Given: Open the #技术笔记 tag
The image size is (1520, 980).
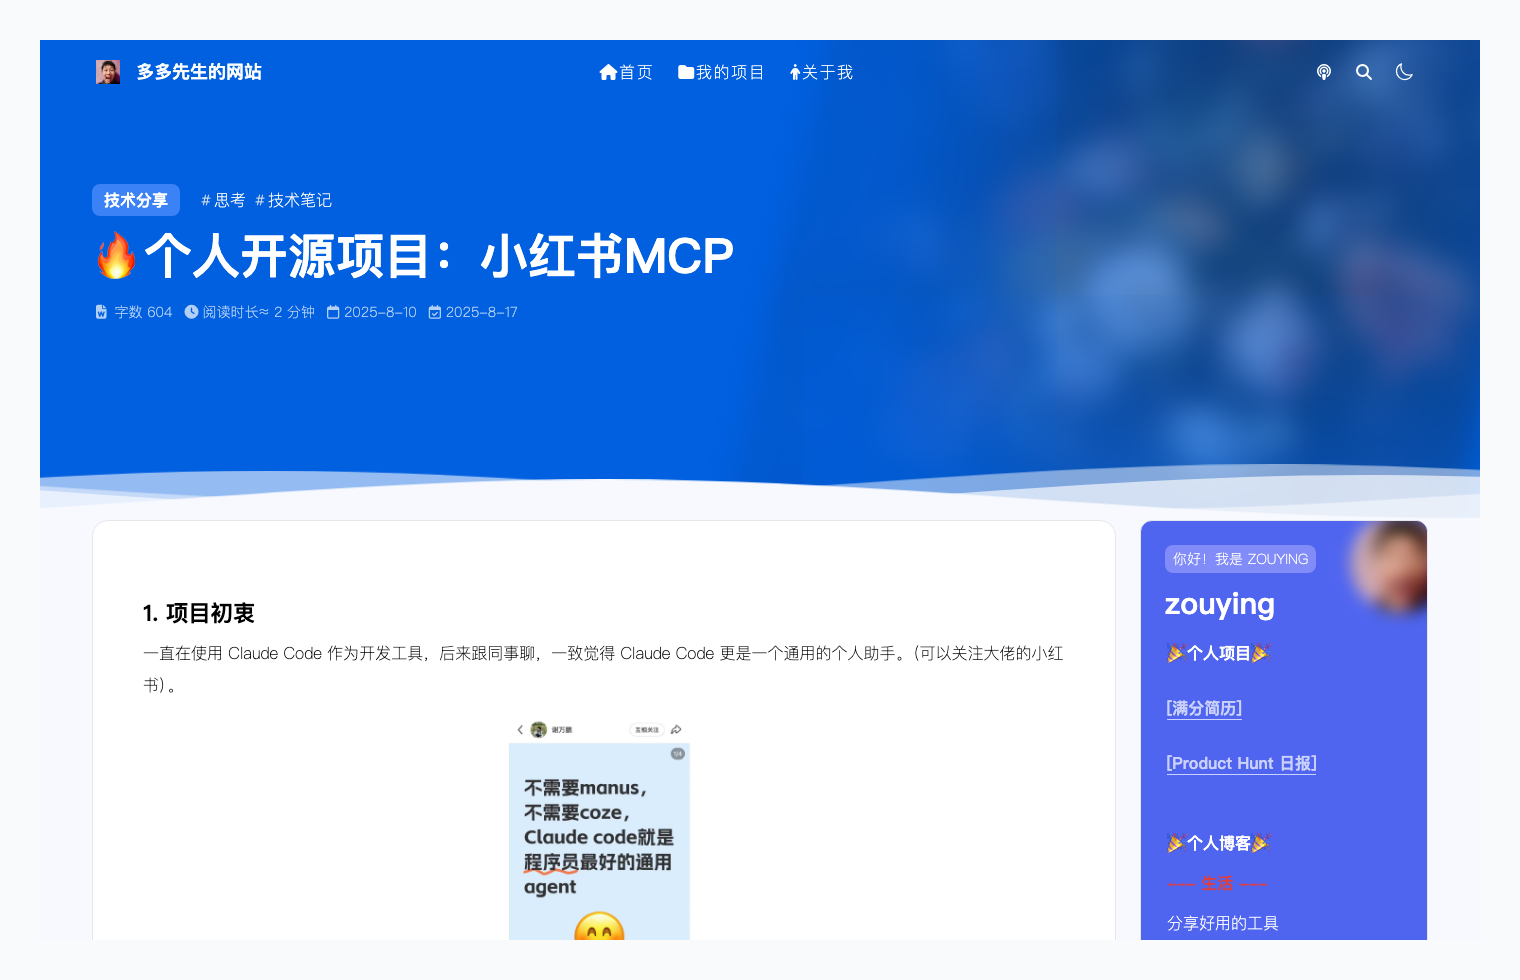Looking at the screenshot, I should pos(293,200).
